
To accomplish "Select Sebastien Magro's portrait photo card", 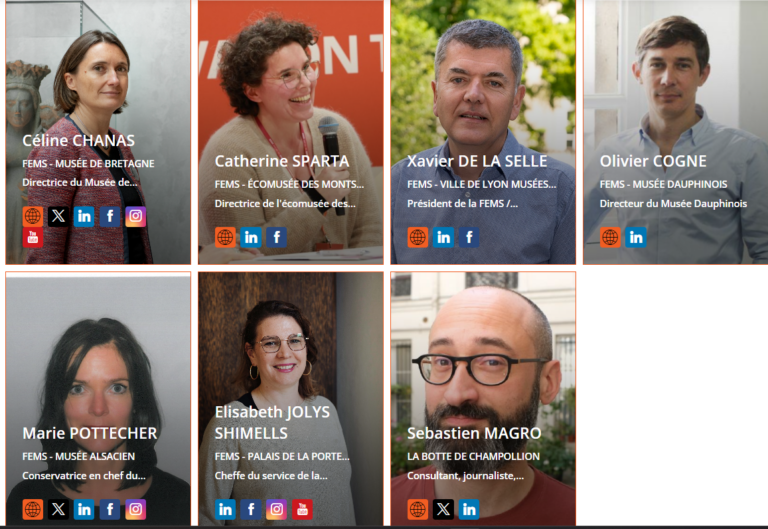I will click(x=483, y=399).
